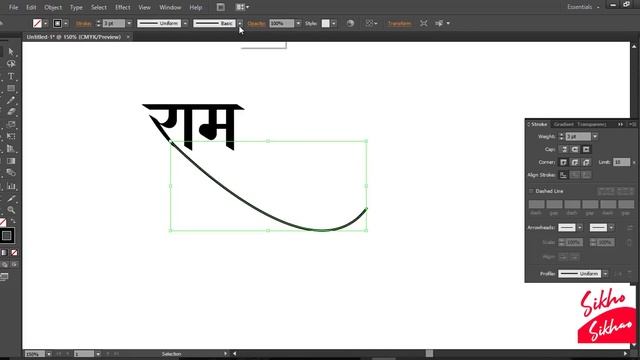The image size is (640, 360).
Task: Open the Arrange Documents icon in menu bar
Action: tap(242, 7)
